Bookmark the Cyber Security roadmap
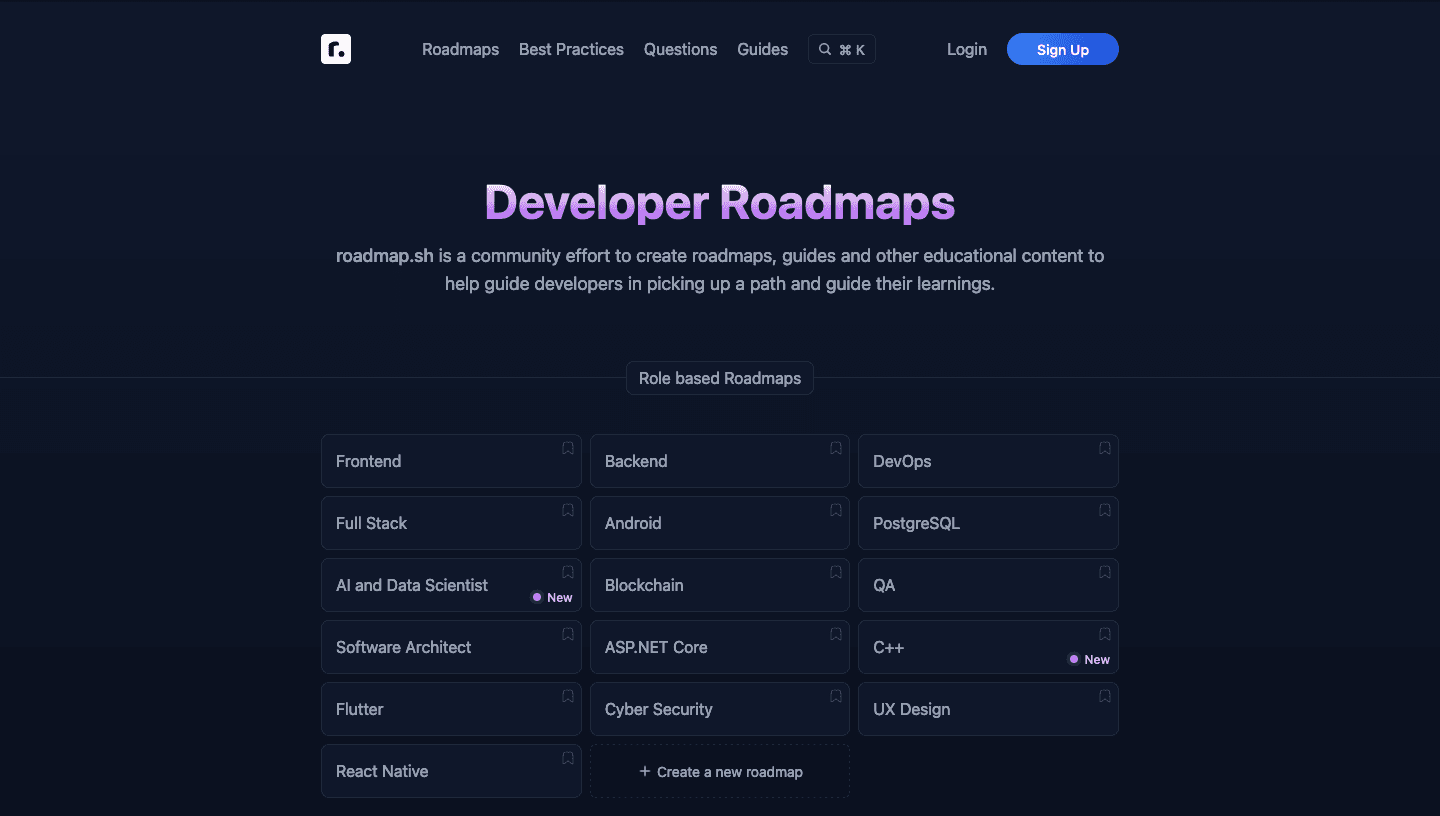 click(836, 696)
